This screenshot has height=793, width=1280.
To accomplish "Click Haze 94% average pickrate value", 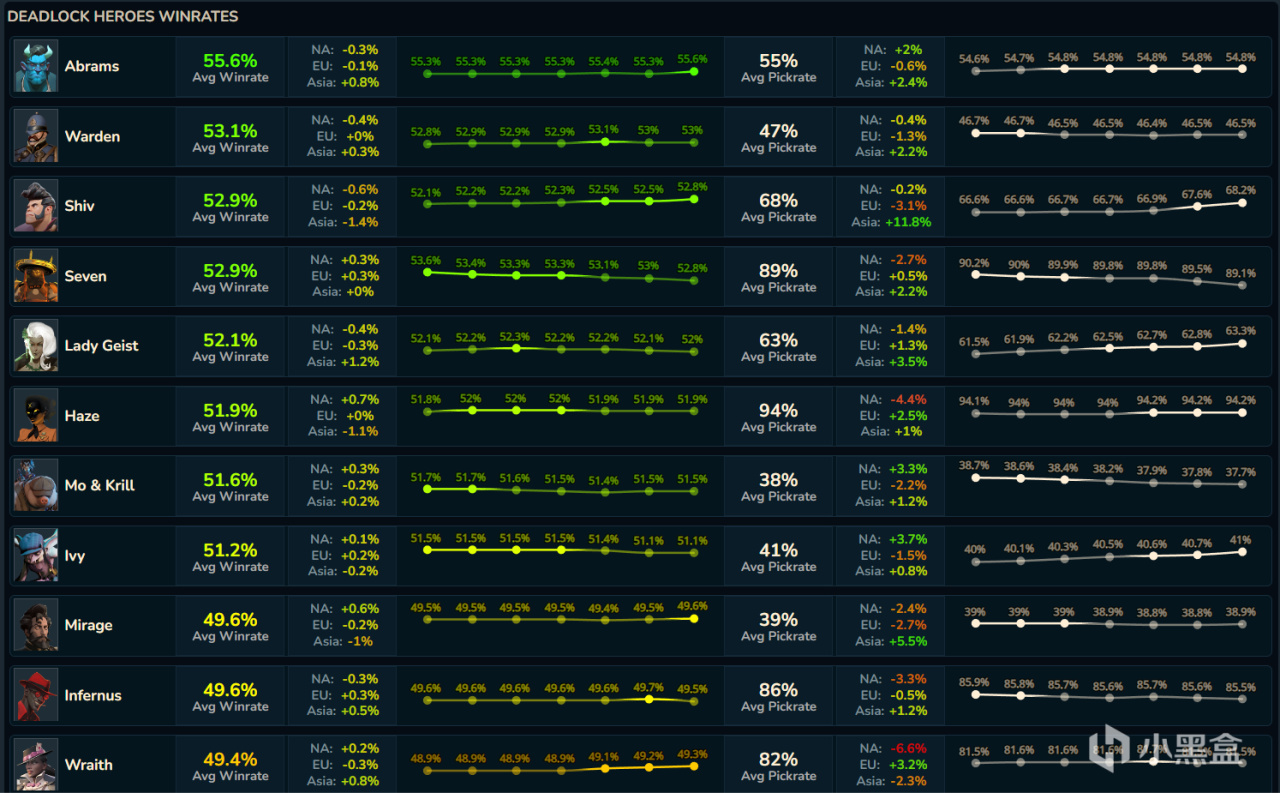I will point(778,410).
